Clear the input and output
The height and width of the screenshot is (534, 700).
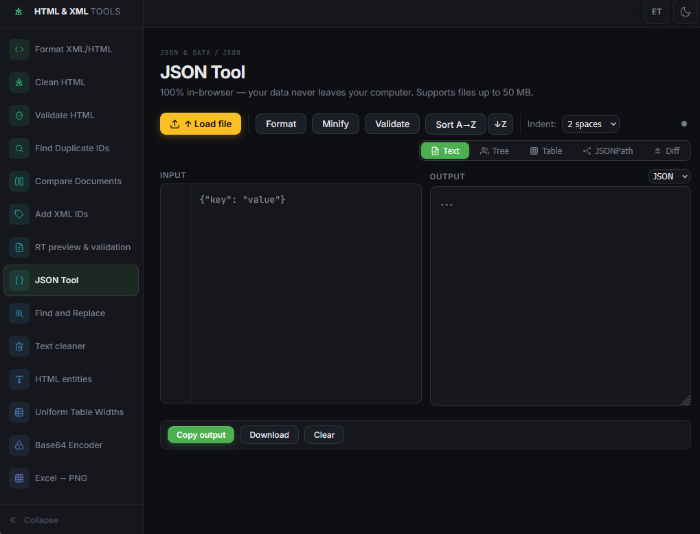pos(324,435)
